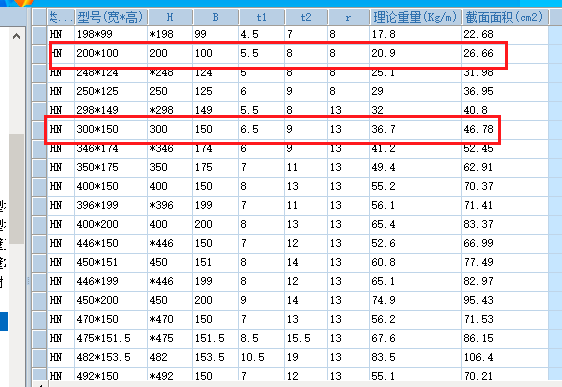Click the theoretical weight value 49.4
Viewport: 562px width, 387px height.
(383, 167)
